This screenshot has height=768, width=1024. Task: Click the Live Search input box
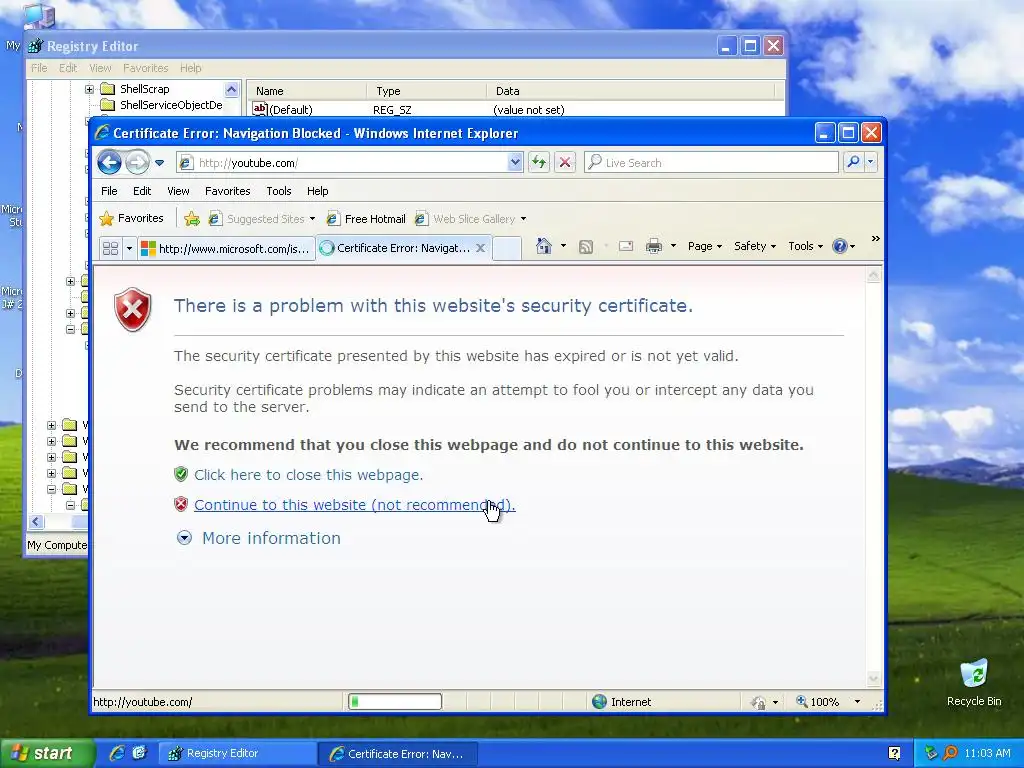tap(711, 163)
